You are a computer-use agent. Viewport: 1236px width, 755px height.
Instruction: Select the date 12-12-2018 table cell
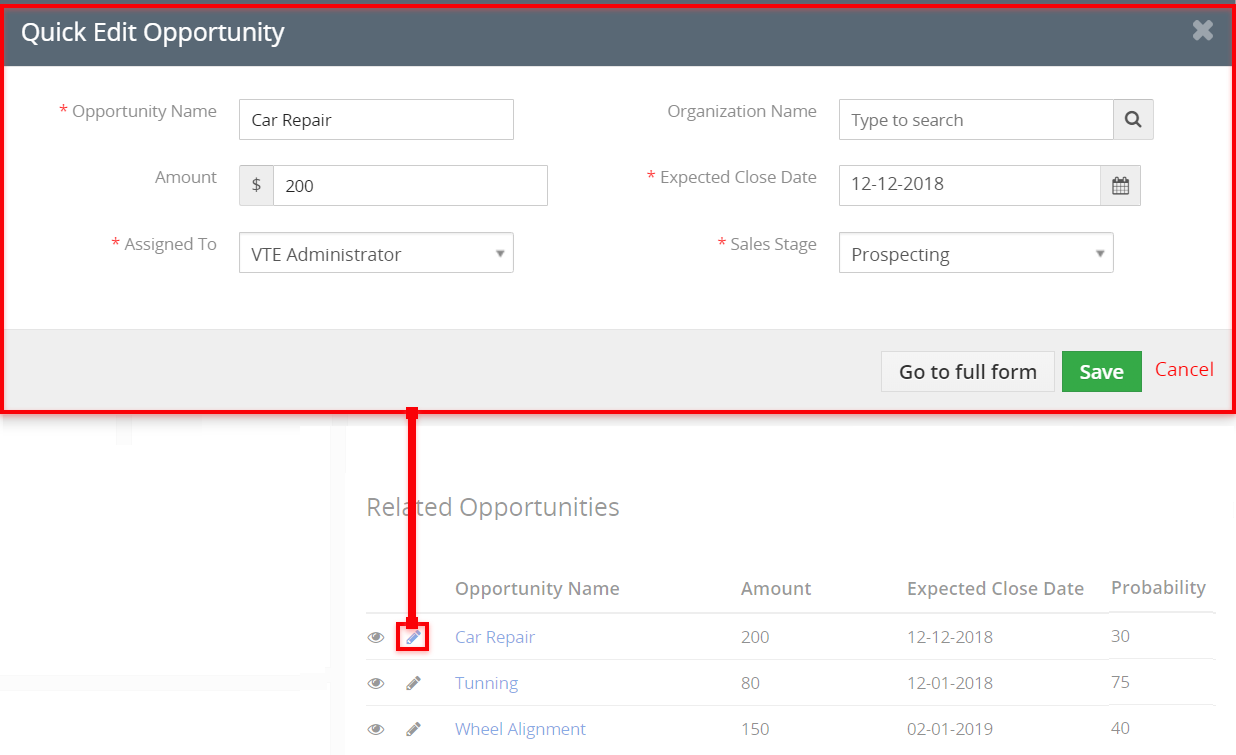tap(950, 637)
